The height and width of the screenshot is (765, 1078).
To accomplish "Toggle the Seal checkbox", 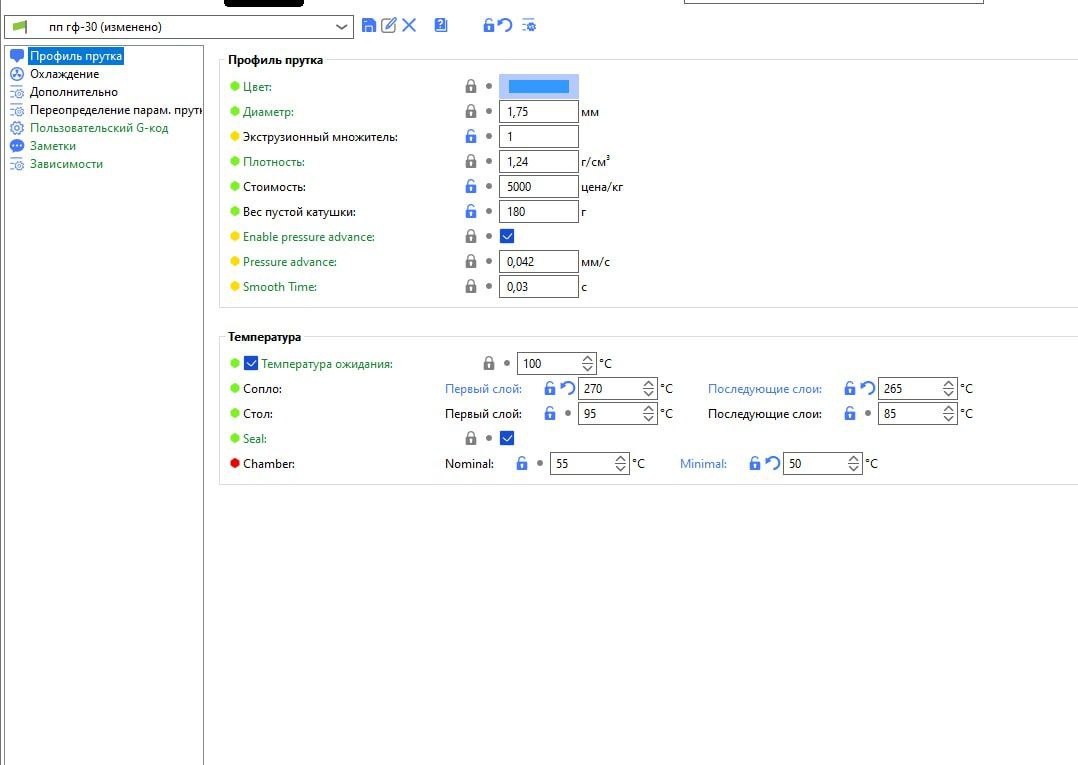I will [507, 438].
